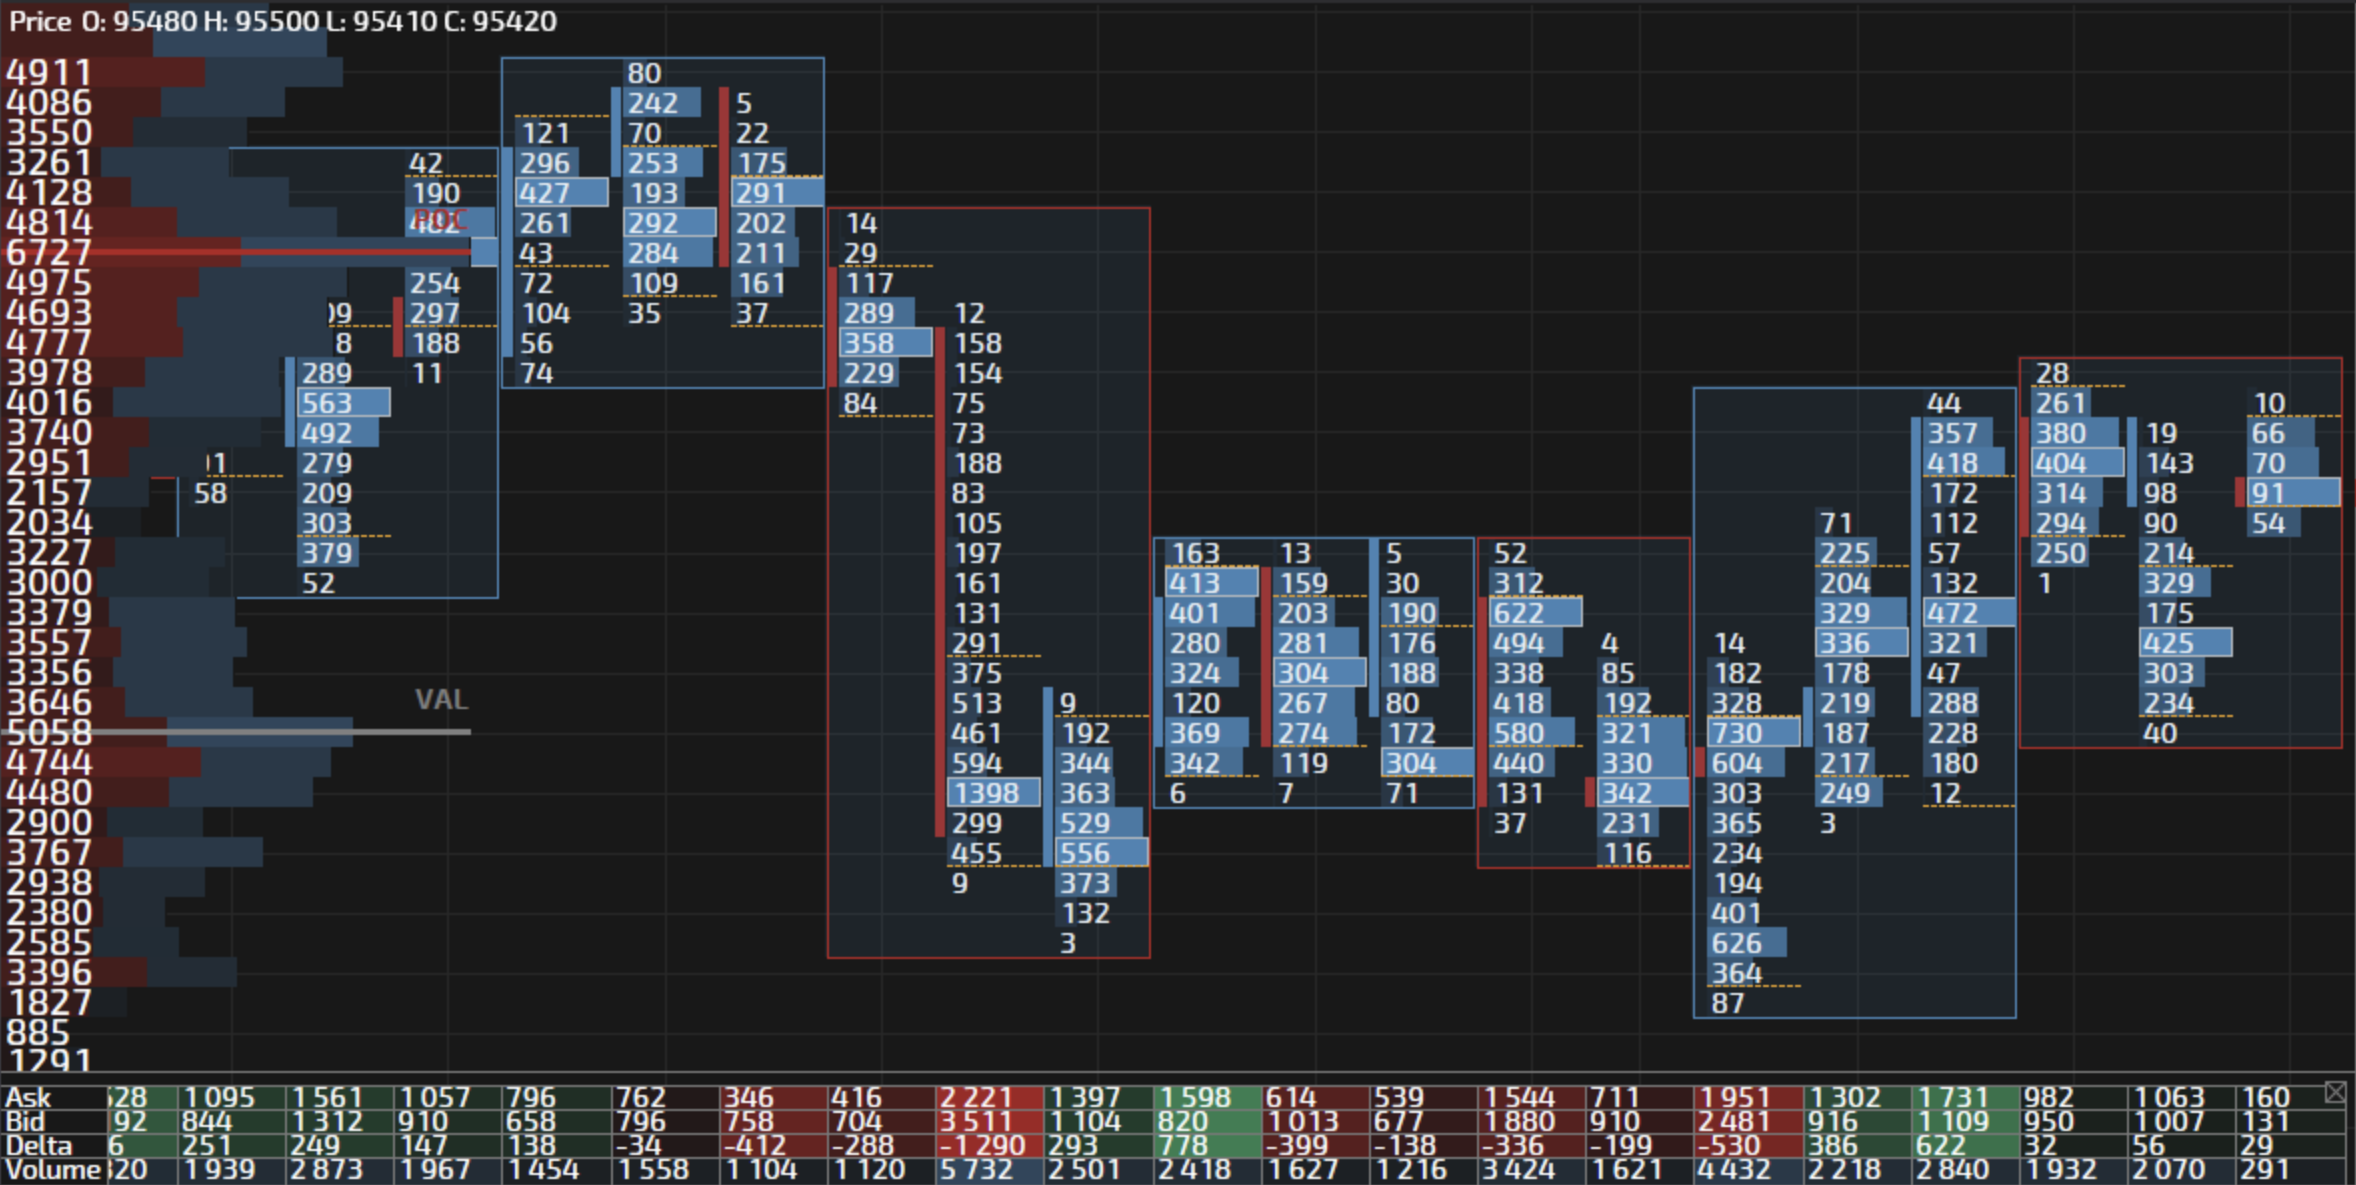
Task: Click the Volume row label
Action: 53,1170
